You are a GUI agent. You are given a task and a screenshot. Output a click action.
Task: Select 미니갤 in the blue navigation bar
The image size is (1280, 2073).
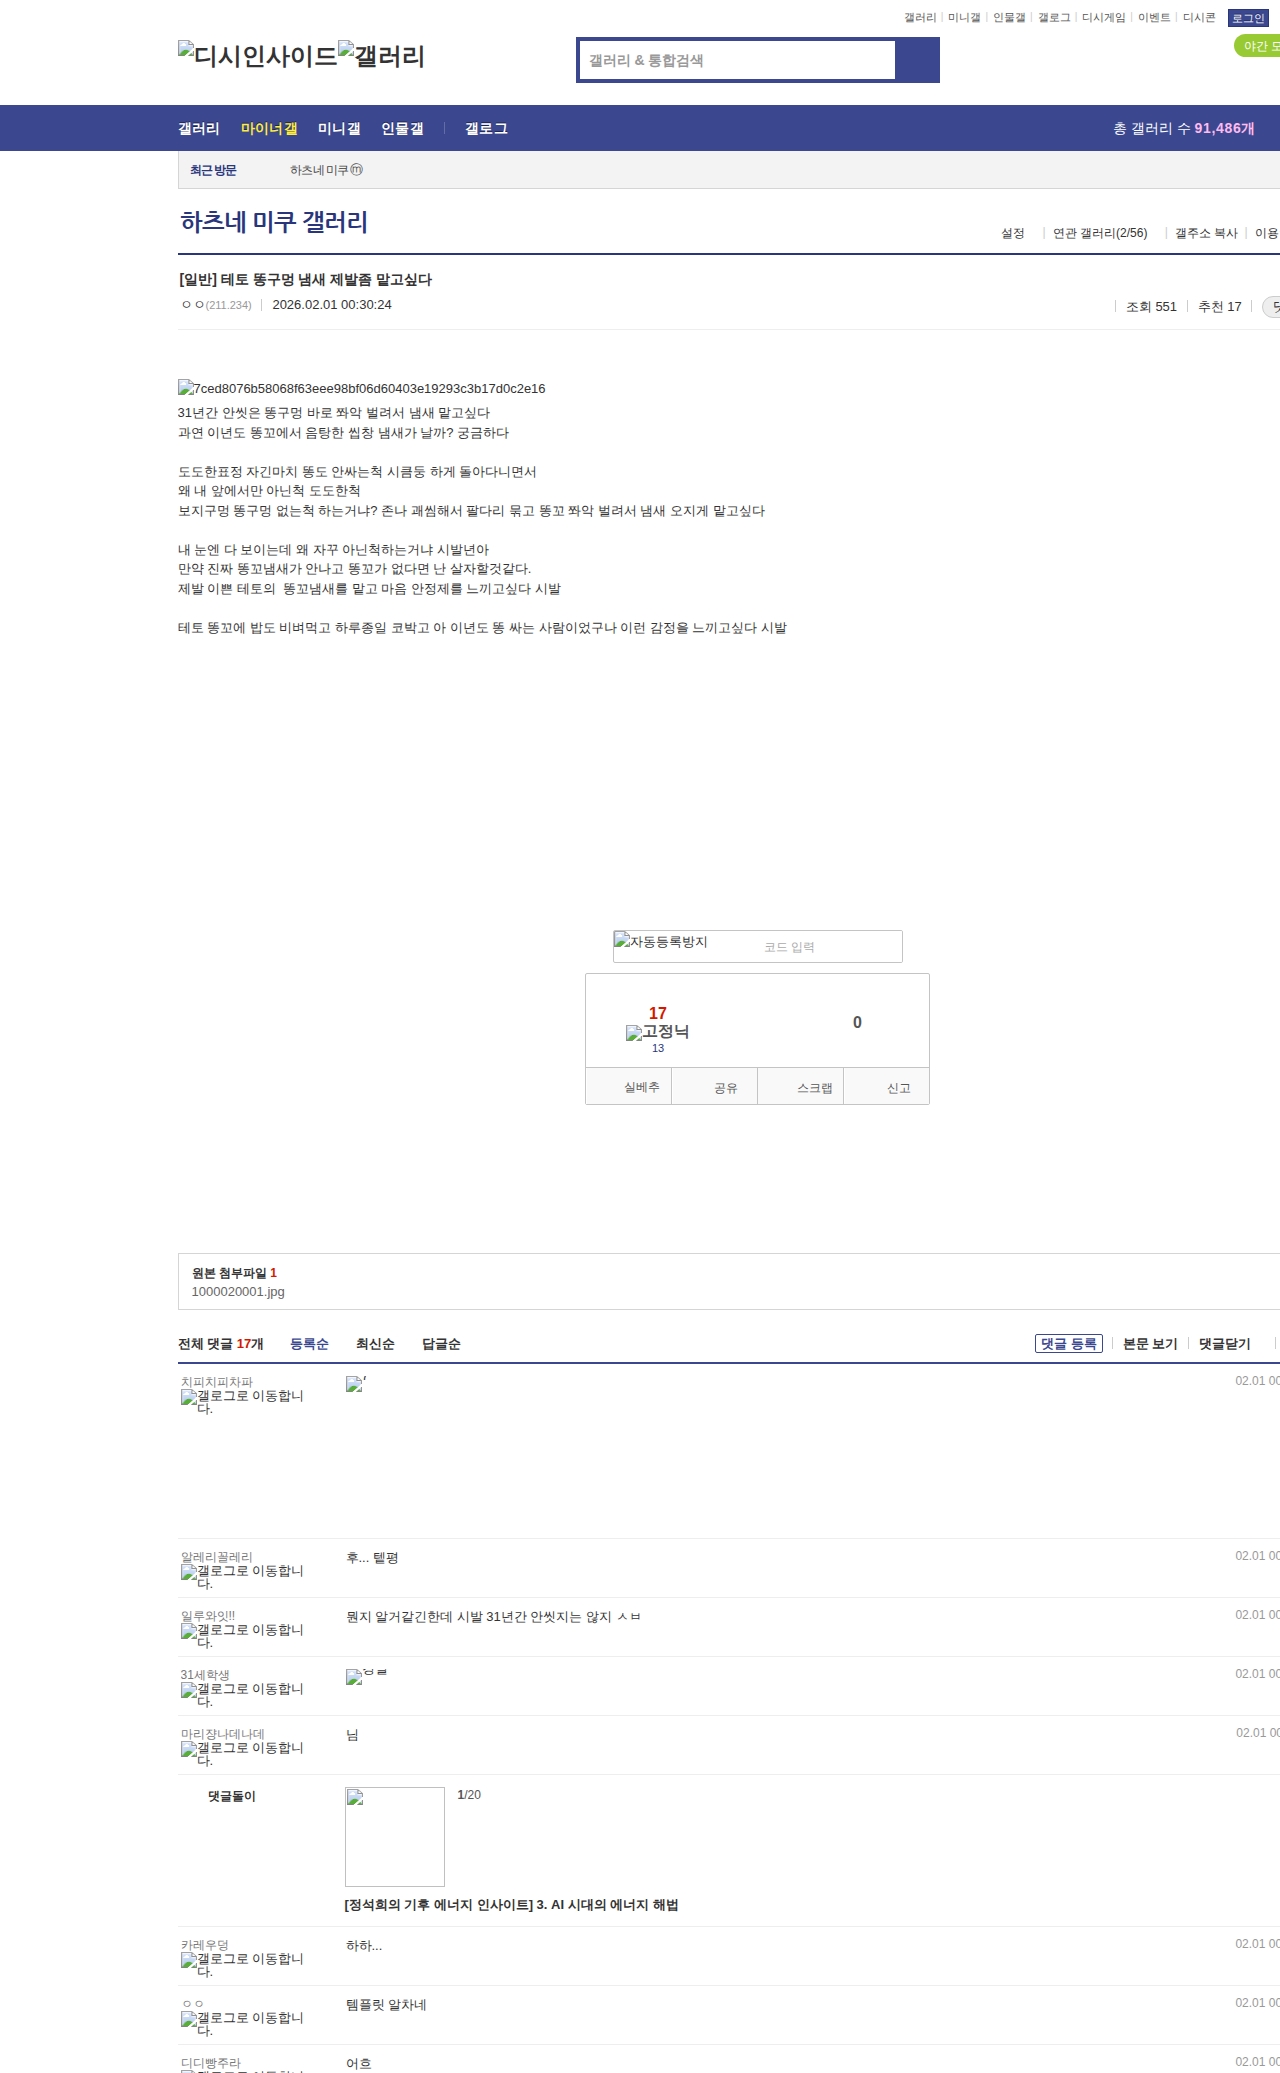339,128
